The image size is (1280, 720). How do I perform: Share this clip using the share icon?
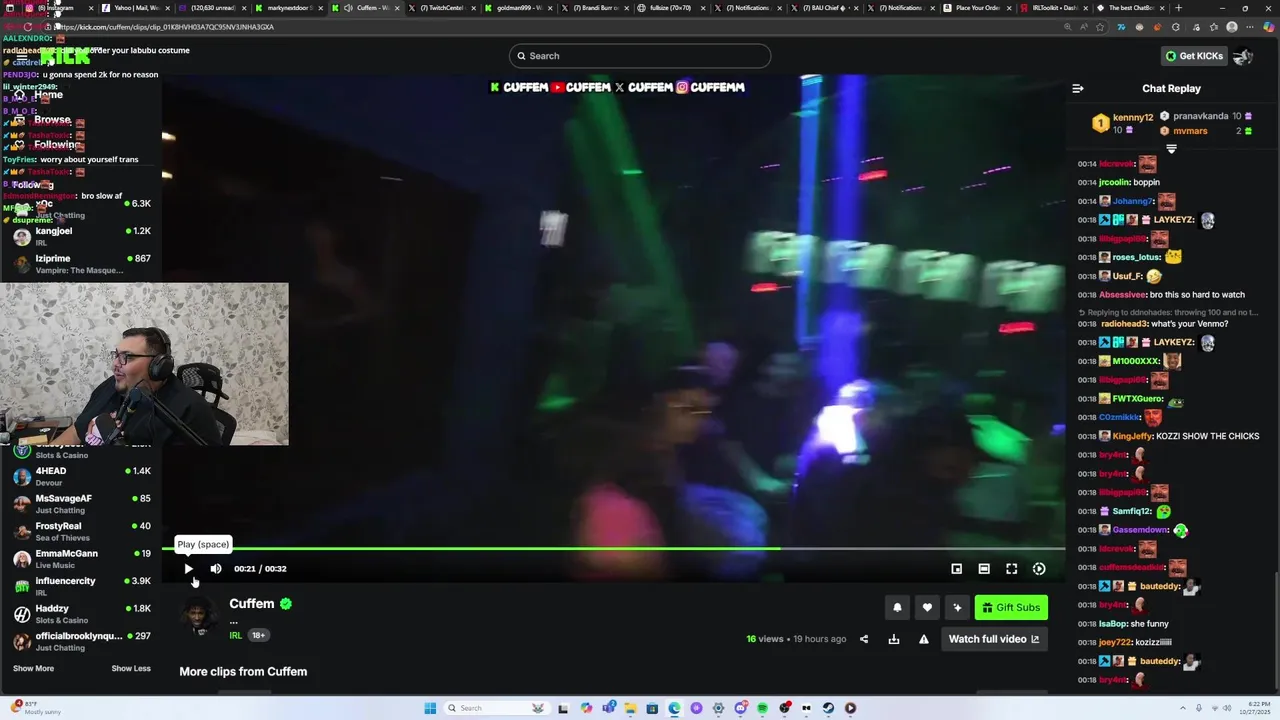864,639
